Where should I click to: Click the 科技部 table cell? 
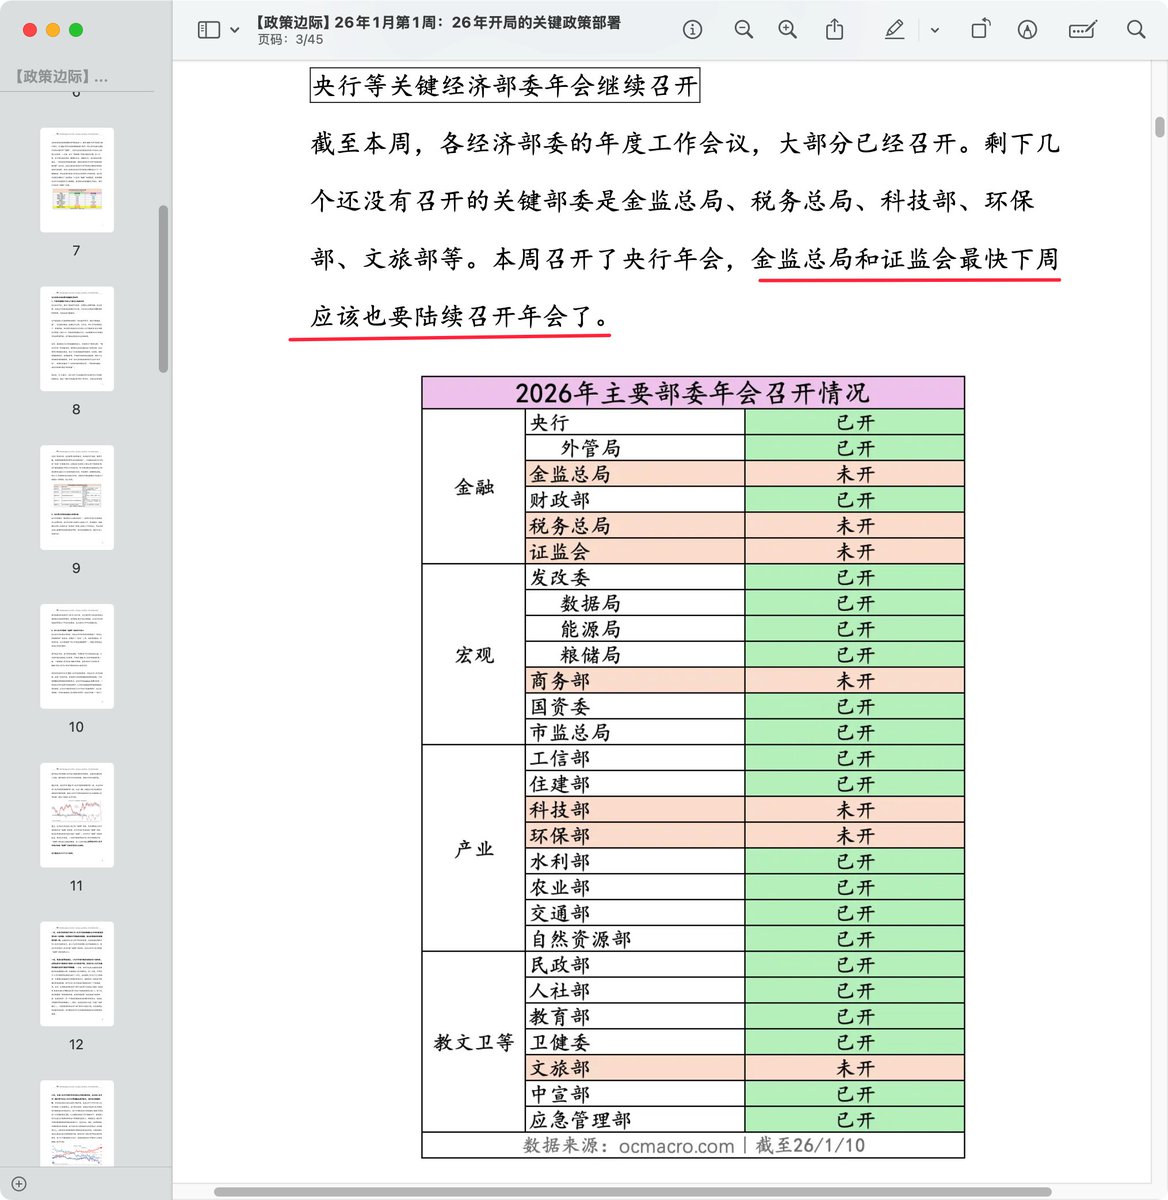pos(635,810)
